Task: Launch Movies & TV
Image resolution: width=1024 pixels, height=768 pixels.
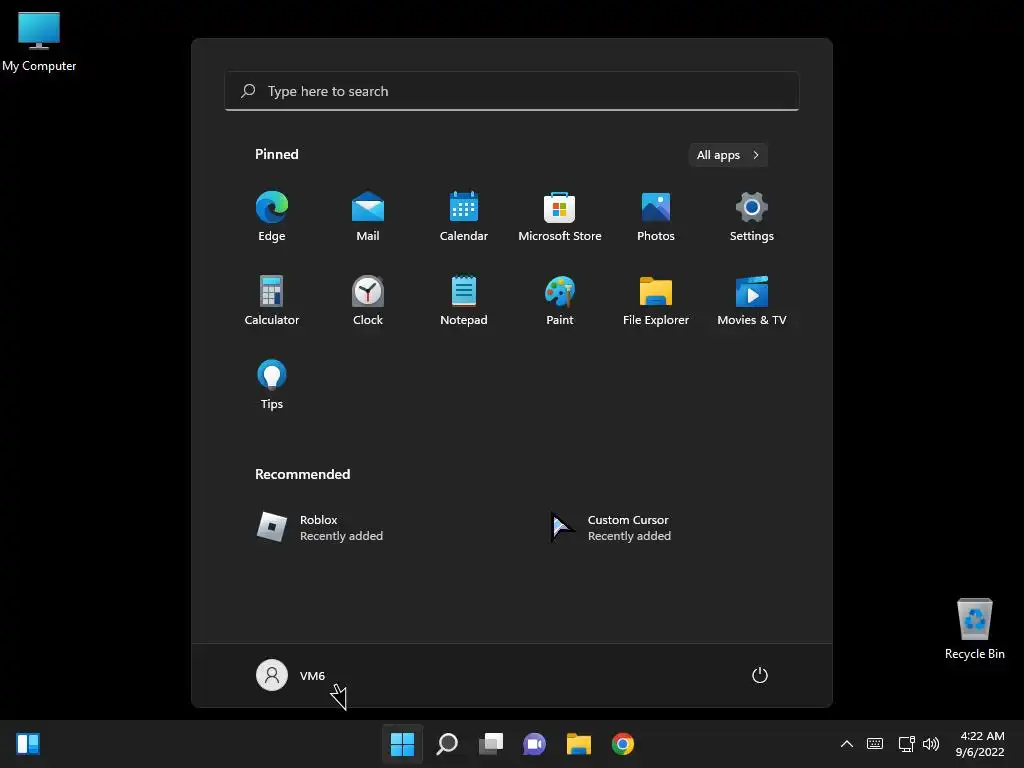Action: pyautogui.click(x=752, y=300)
